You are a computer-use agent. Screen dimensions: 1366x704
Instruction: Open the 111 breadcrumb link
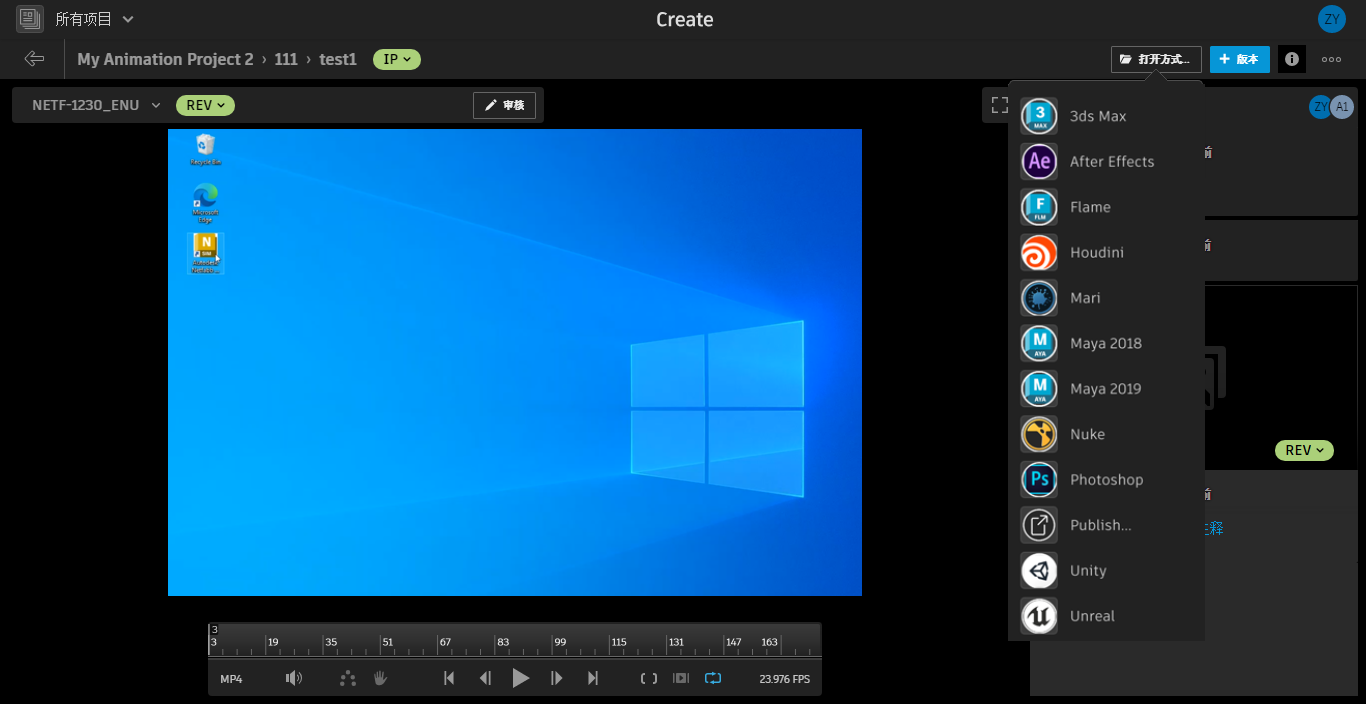click(x=286, y=59)
